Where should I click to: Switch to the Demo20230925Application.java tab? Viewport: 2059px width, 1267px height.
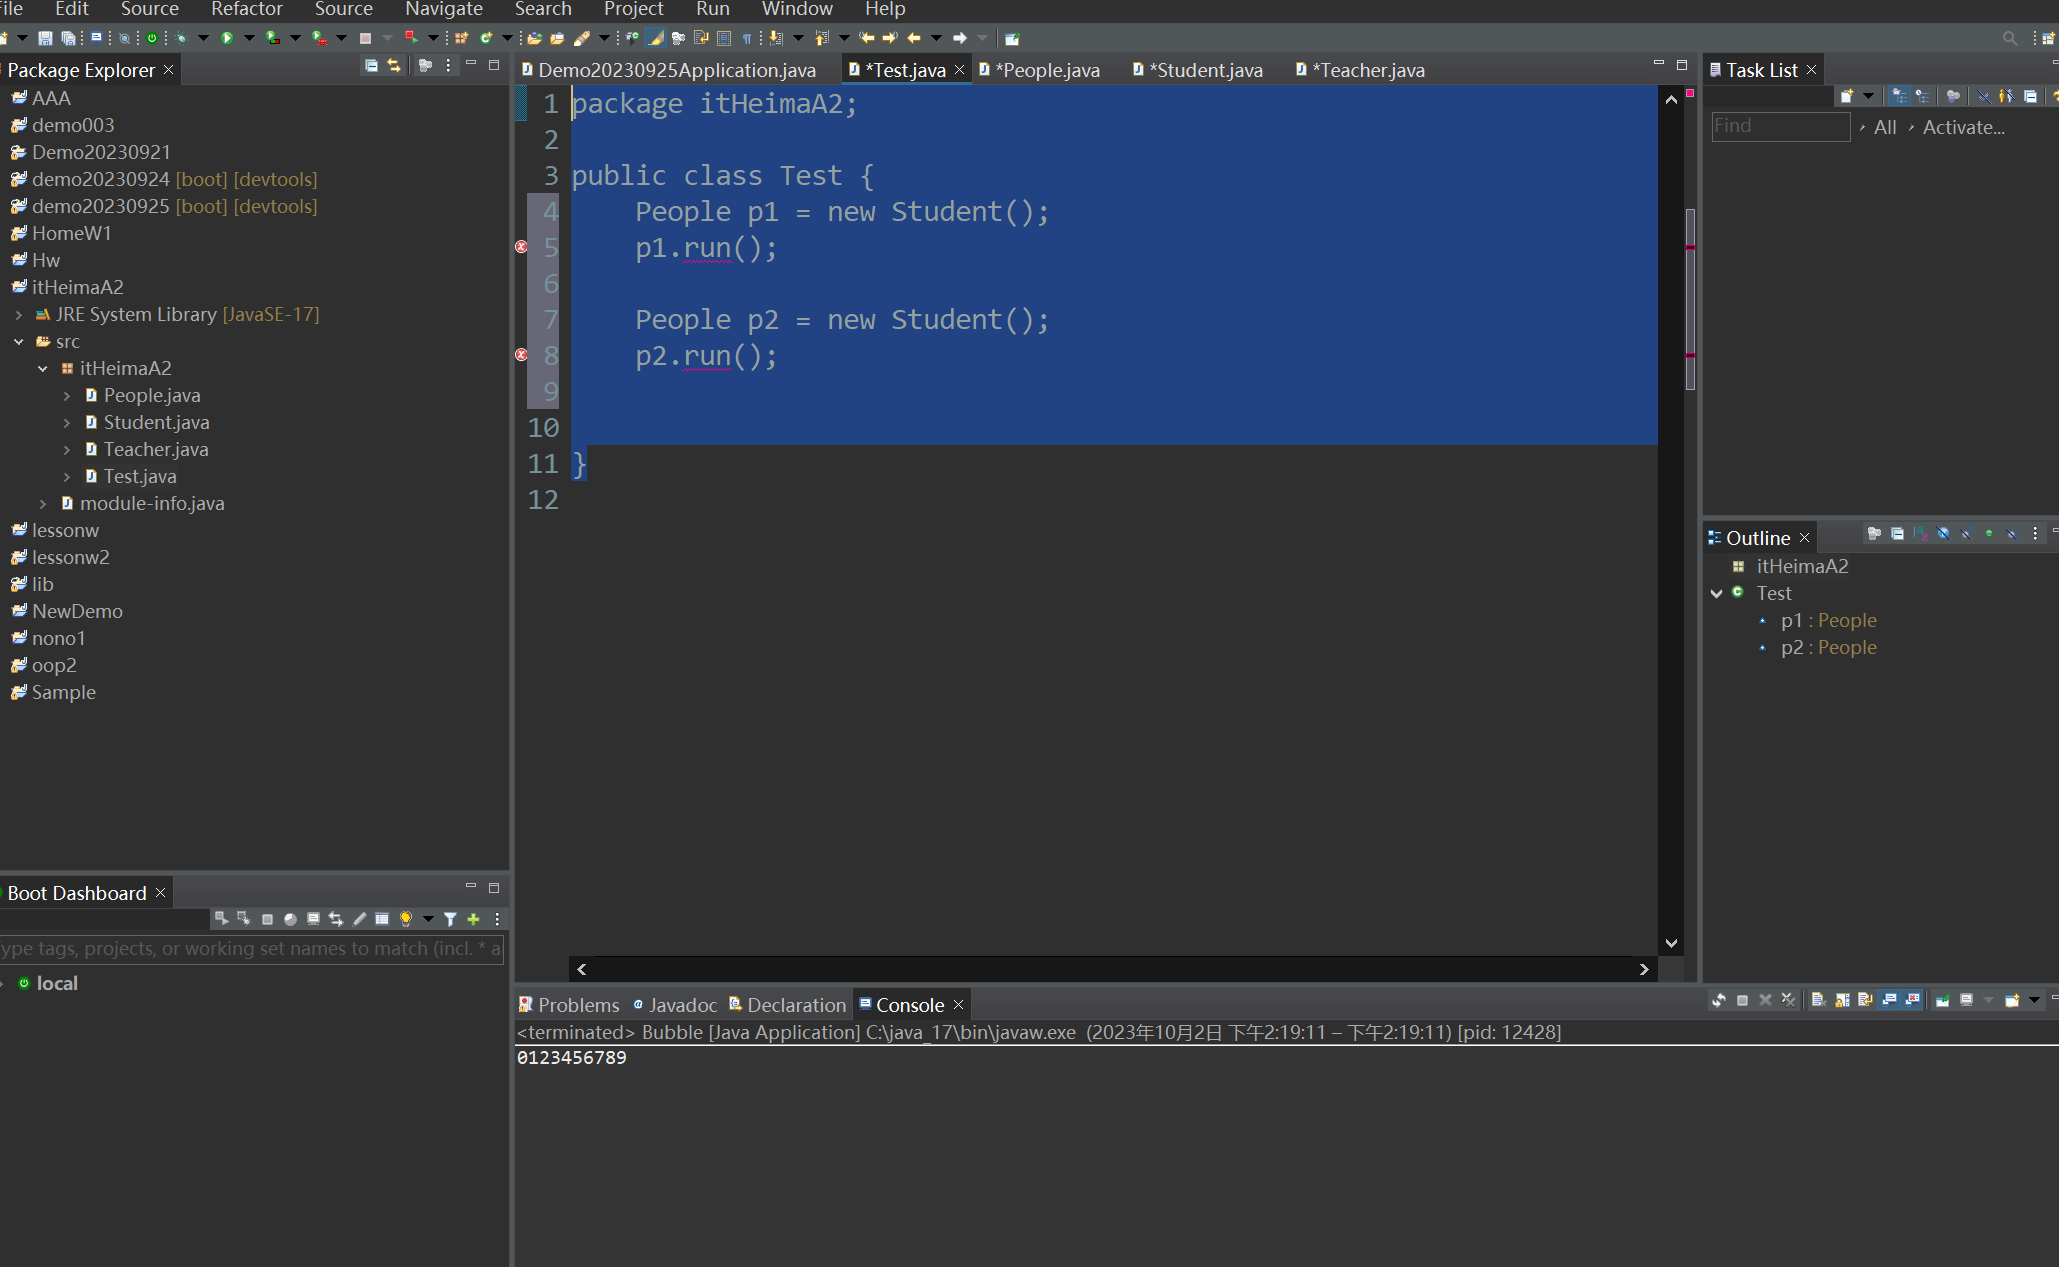[668, 70]
